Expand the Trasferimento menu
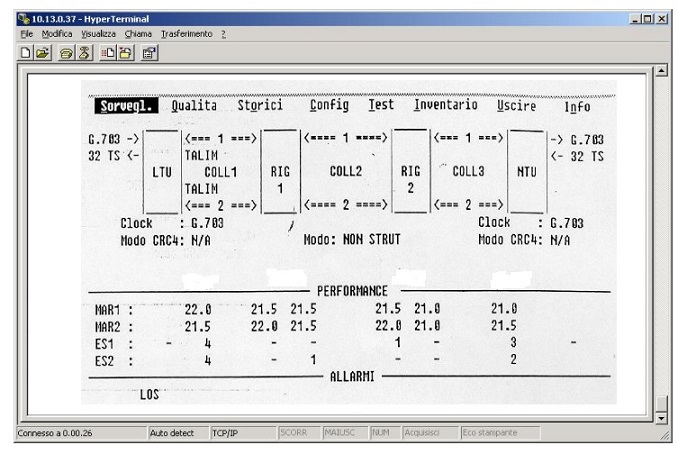This screenshot has height=454, width=687. 186,34
